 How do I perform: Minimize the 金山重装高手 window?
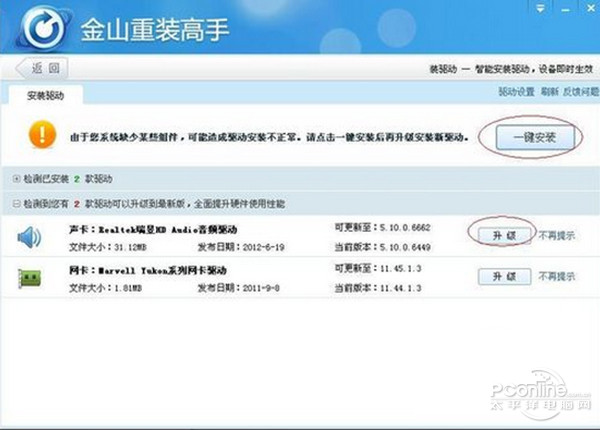click(x=566, y=9)
